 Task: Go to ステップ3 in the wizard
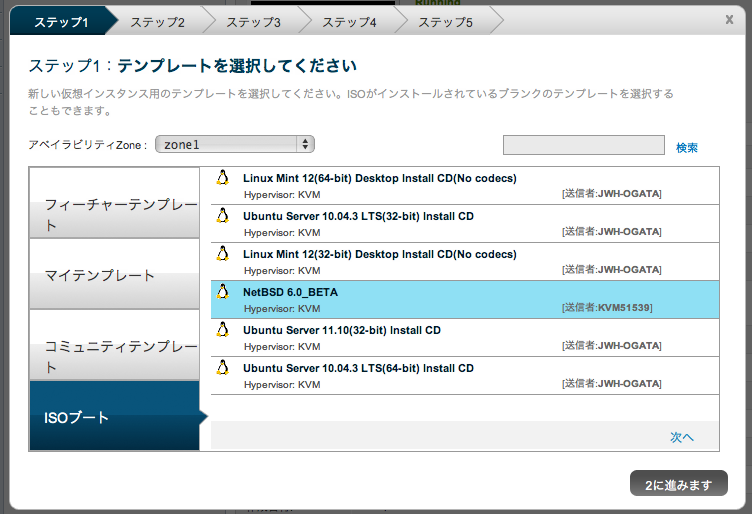pos(253,22)
